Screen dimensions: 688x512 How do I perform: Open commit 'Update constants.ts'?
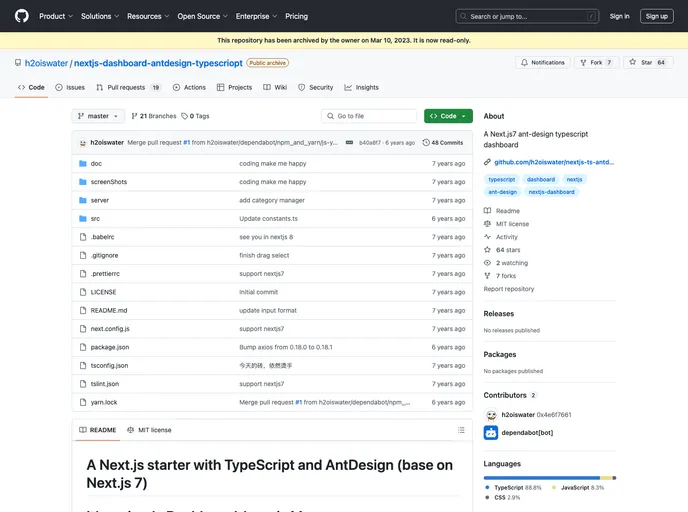(268, 219)
